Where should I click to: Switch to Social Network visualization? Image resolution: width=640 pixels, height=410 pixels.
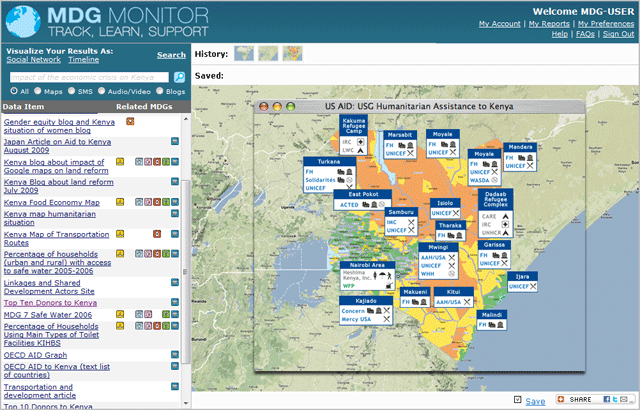33,60
